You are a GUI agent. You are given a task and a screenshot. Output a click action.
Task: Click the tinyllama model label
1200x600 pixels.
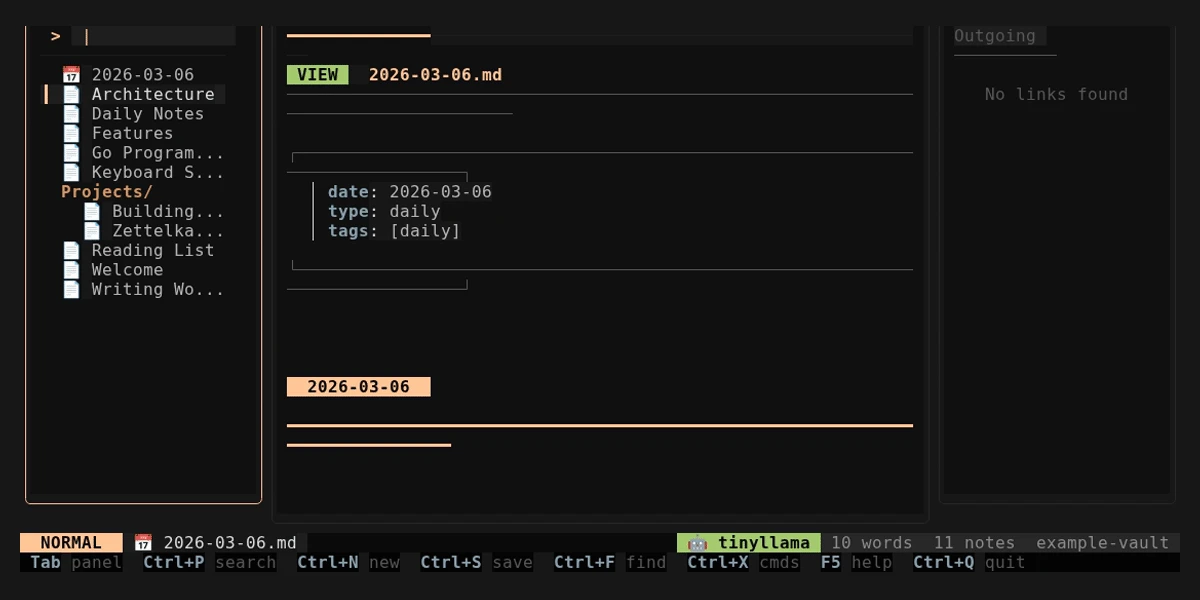click(x=764, y=543)
